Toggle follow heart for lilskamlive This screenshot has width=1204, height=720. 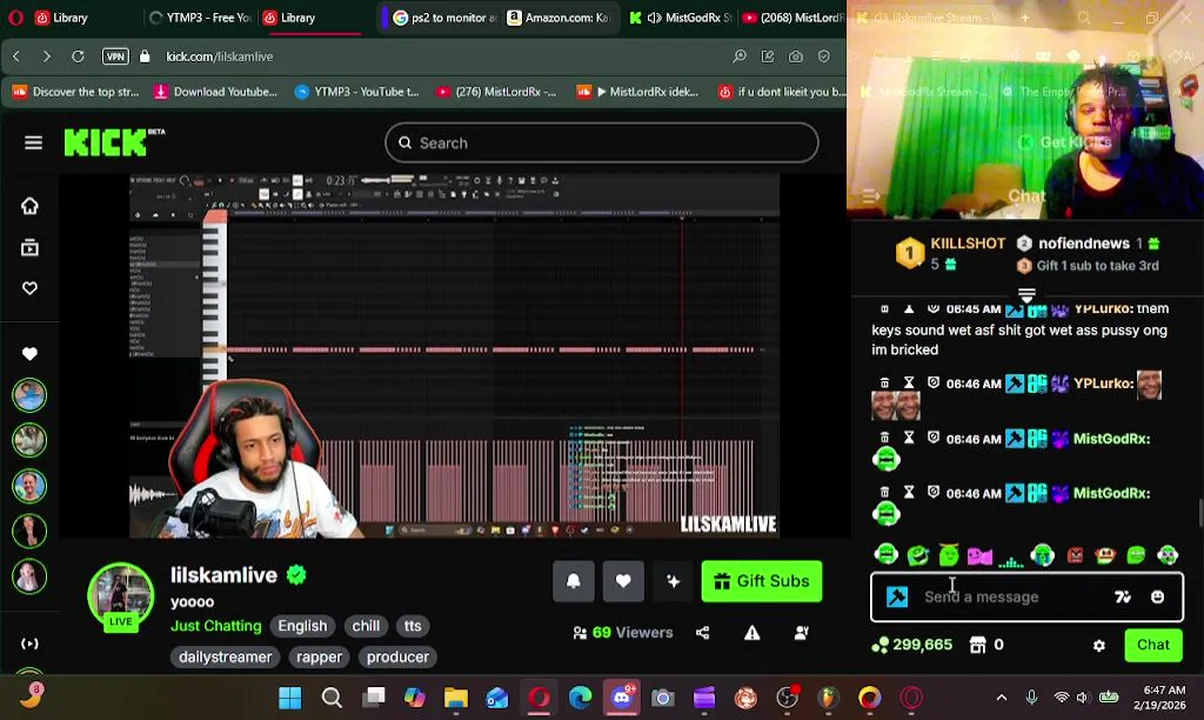click(623, 581)
